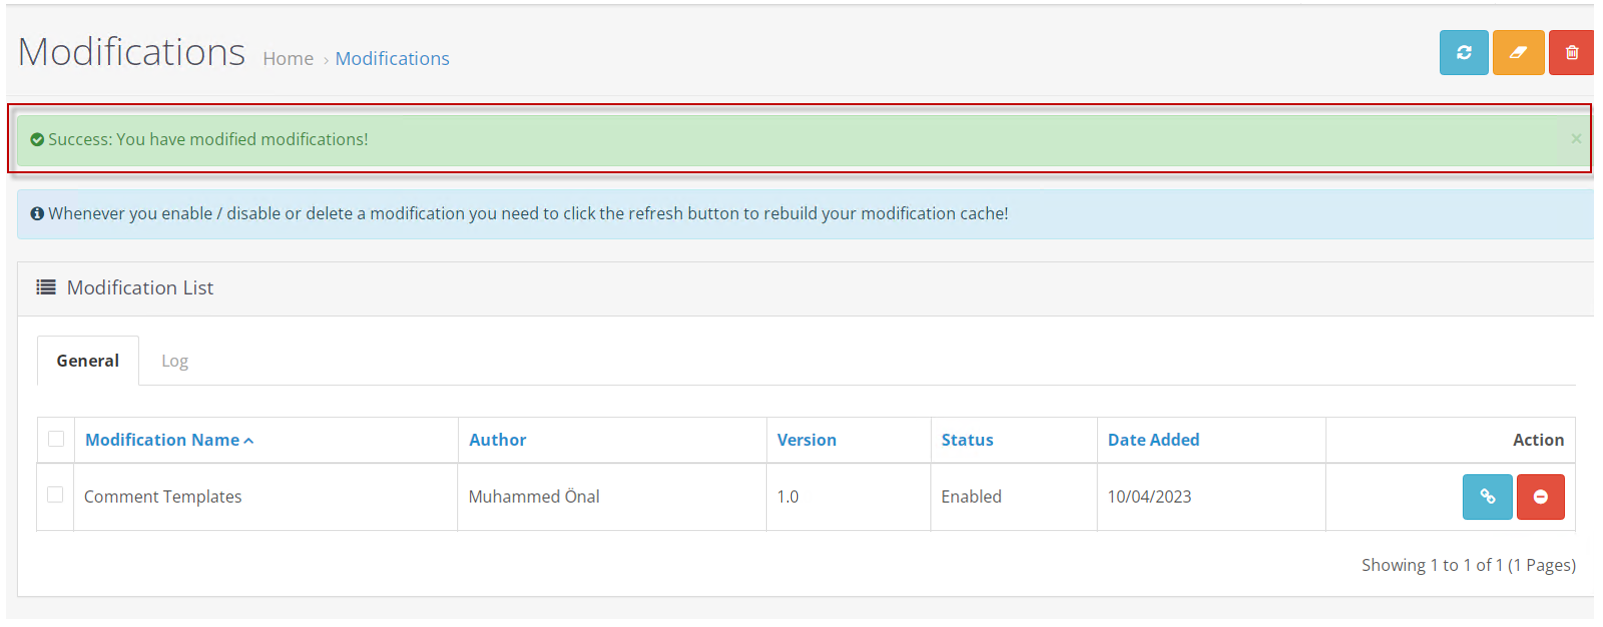This screenshot has height=627, width=1603.
Task: Sort the table by Author
Action: coord(498,440)
